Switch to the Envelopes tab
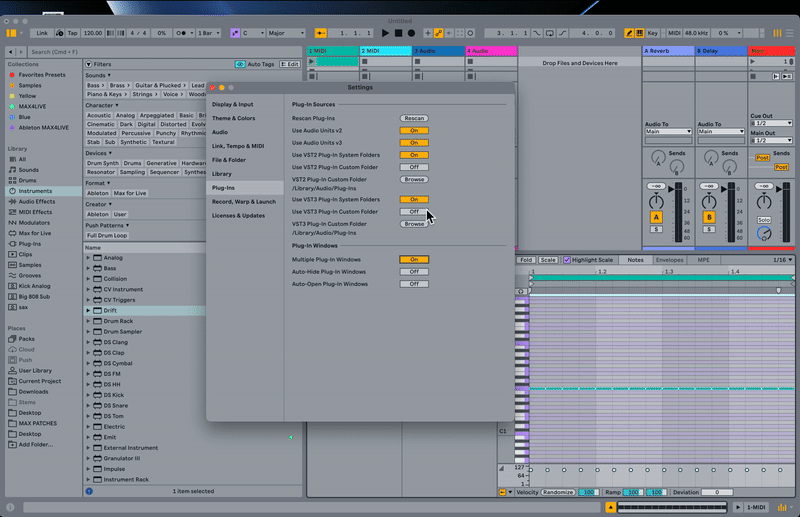 (669, 260)
